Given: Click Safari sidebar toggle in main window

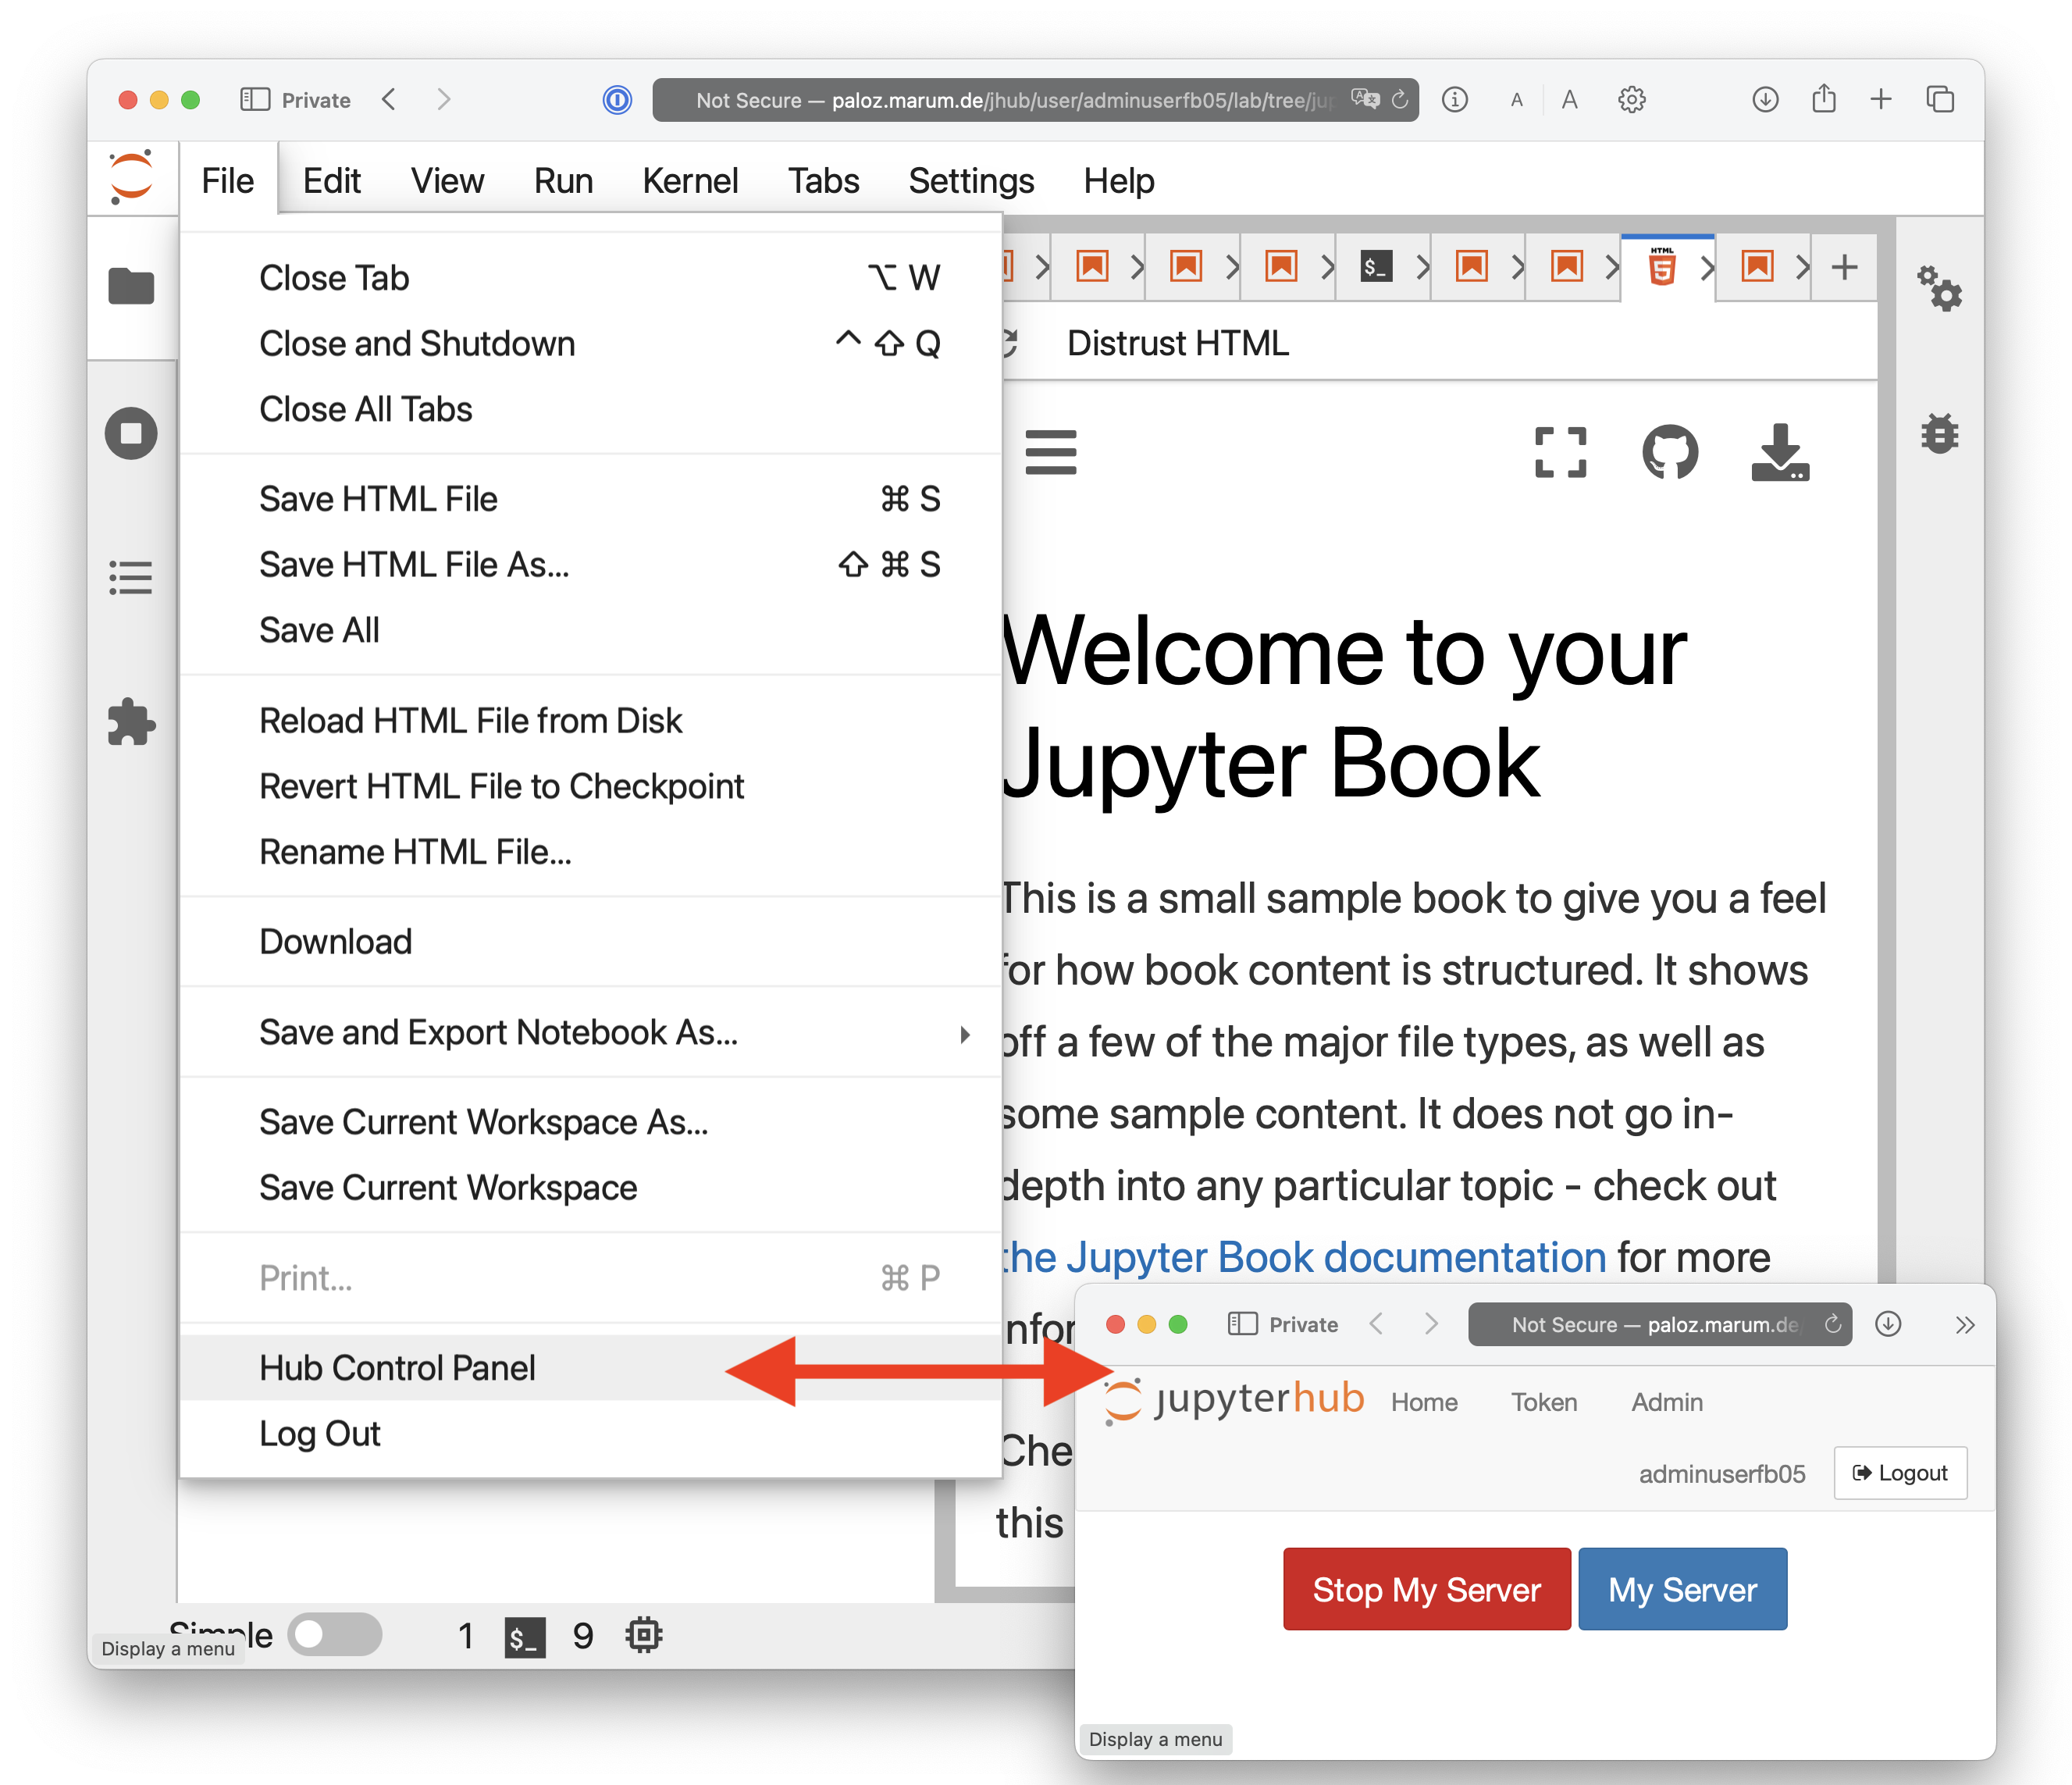Looking at the screenshot, I should click(255, 99).
